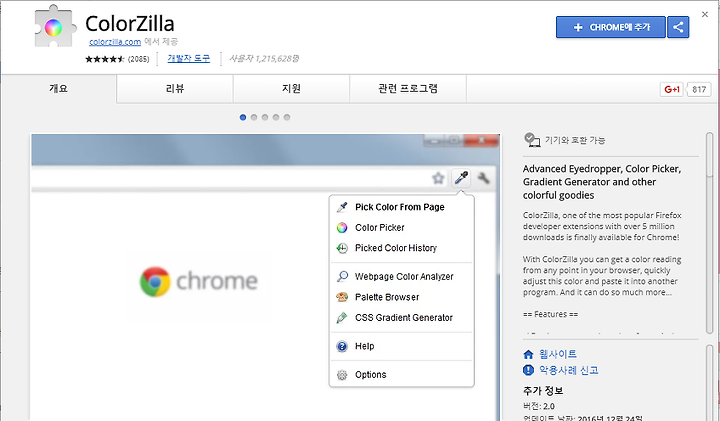Click the Color Picker wheel icon
This screenshot has width=720, height=421.
click(342, 227)
